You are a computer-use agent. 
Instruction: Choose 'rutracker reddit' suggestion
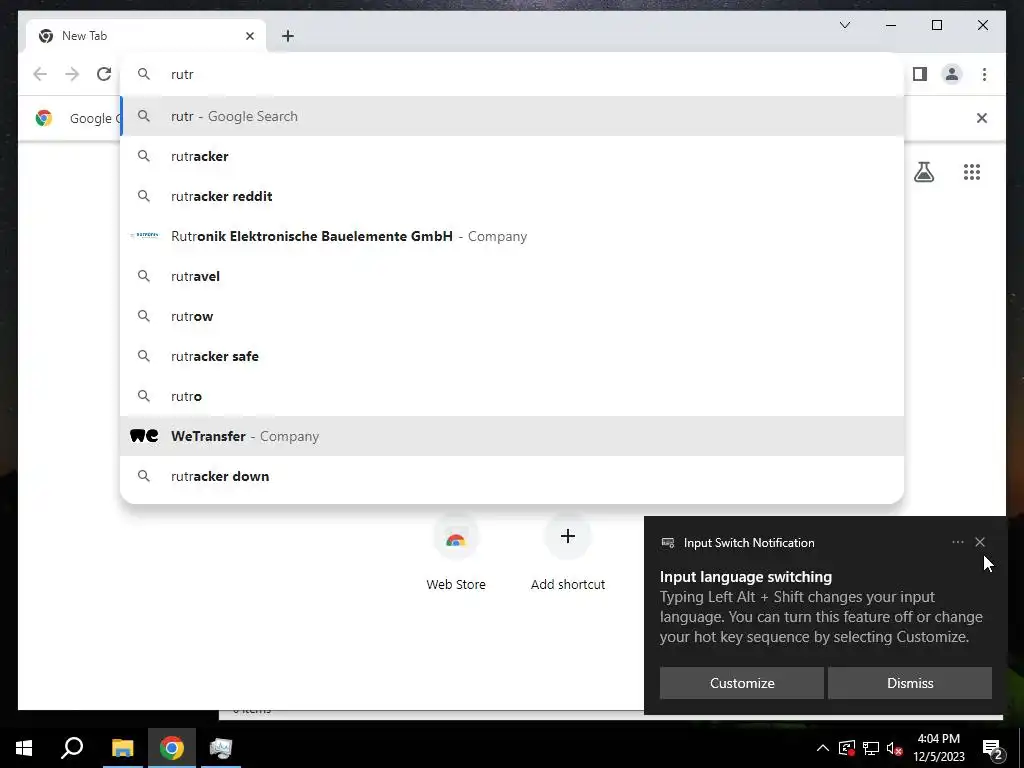pos(512,196)
